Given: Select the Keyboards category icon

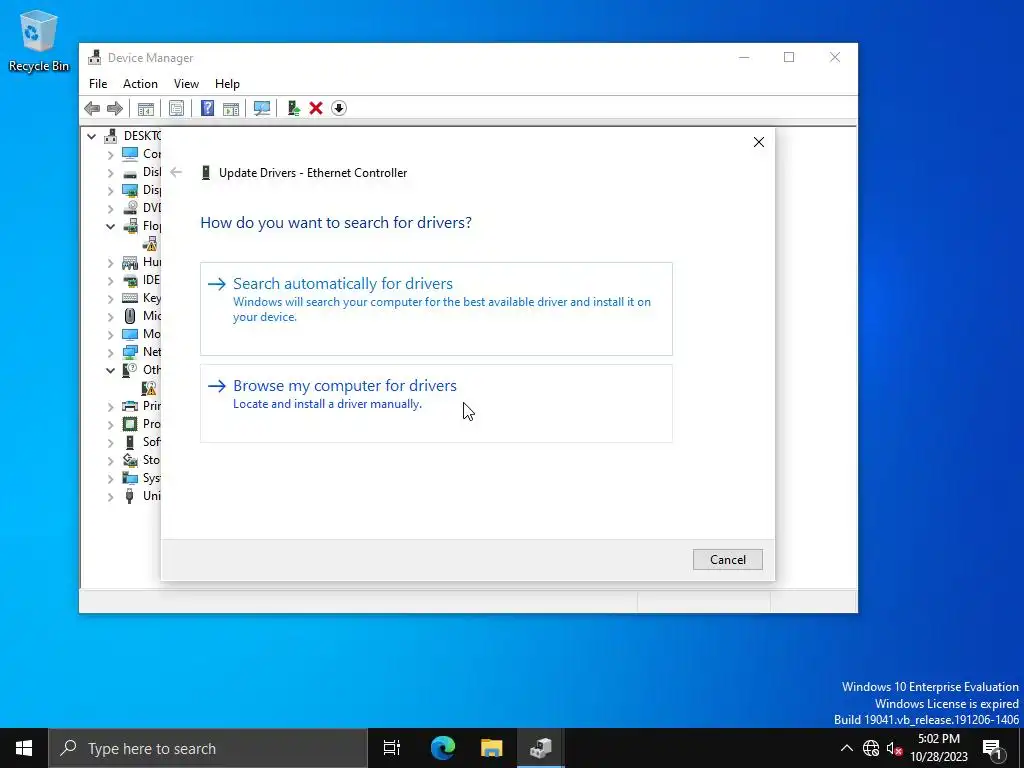Looking at the screenshot, I should 130,298.
